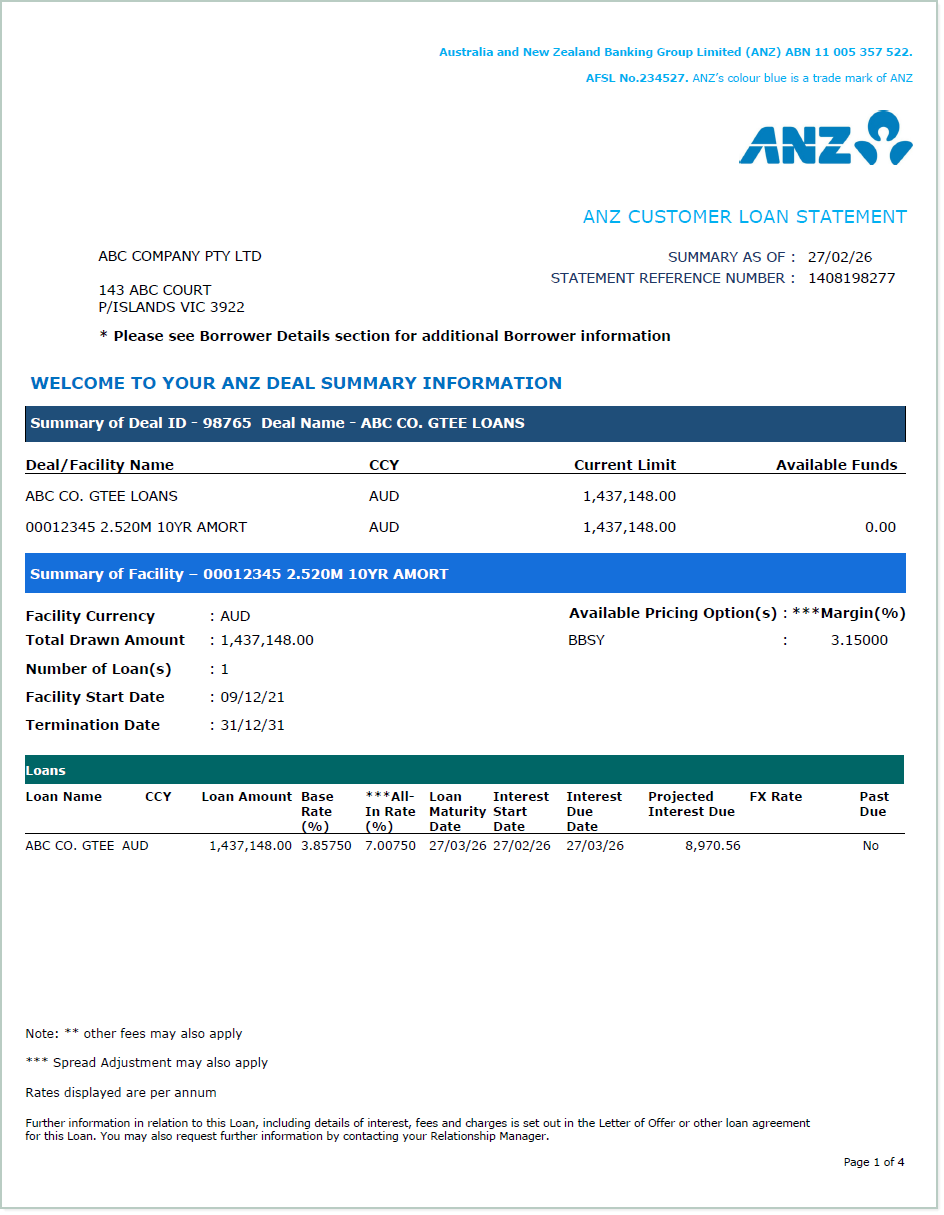Viewport: 944px width, 1215px height.
Task: Select the Total Drawn Amount value 1,437,148.00
Action: coord(261,640)
